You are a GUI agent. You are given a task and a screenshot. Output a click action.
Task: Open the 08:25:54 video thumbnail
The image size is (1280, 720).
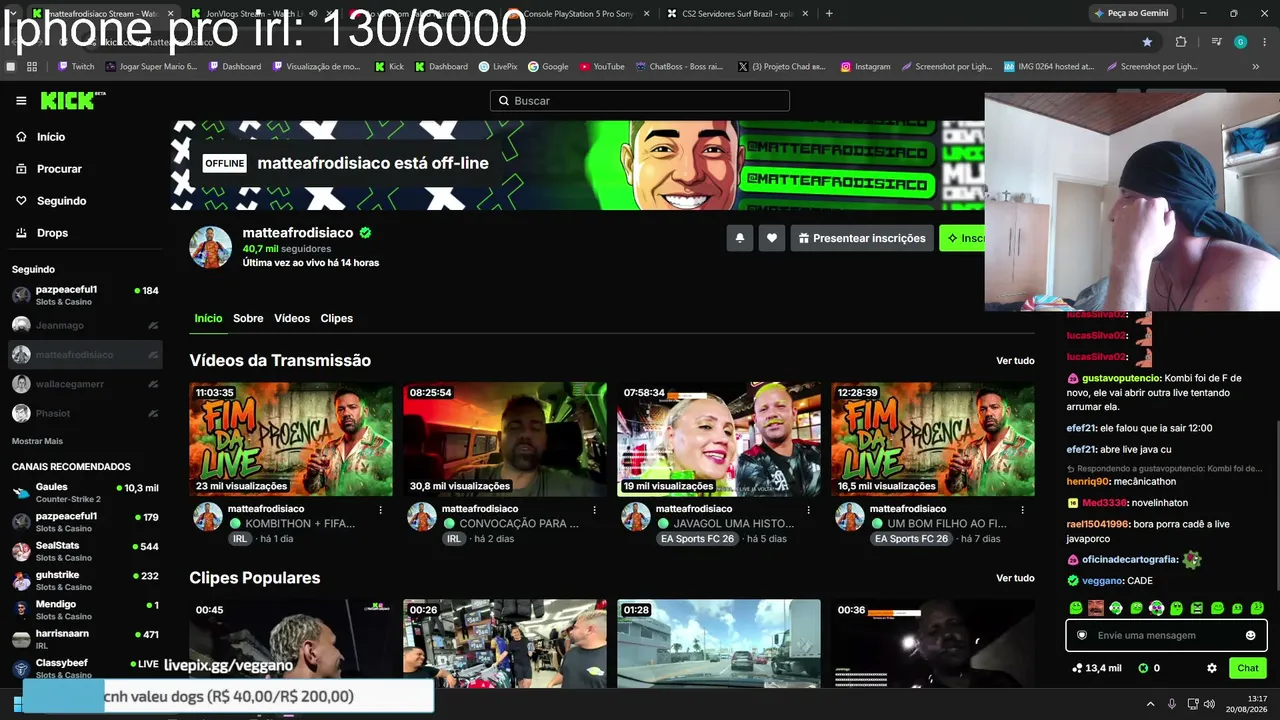[x=505, y=439]
